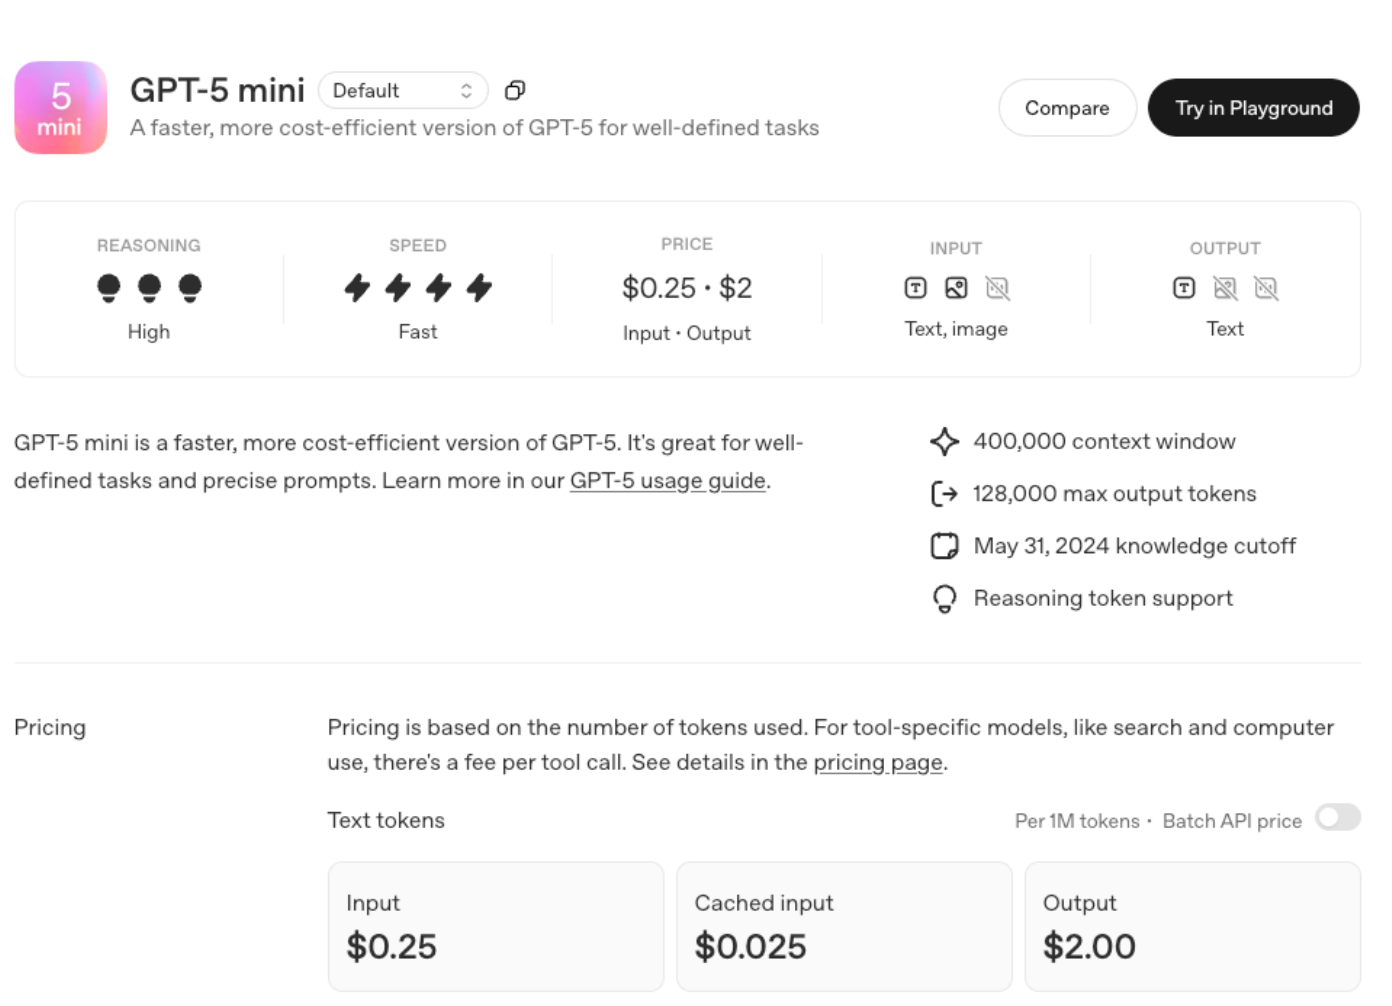Open Try in Playground

1253,108
